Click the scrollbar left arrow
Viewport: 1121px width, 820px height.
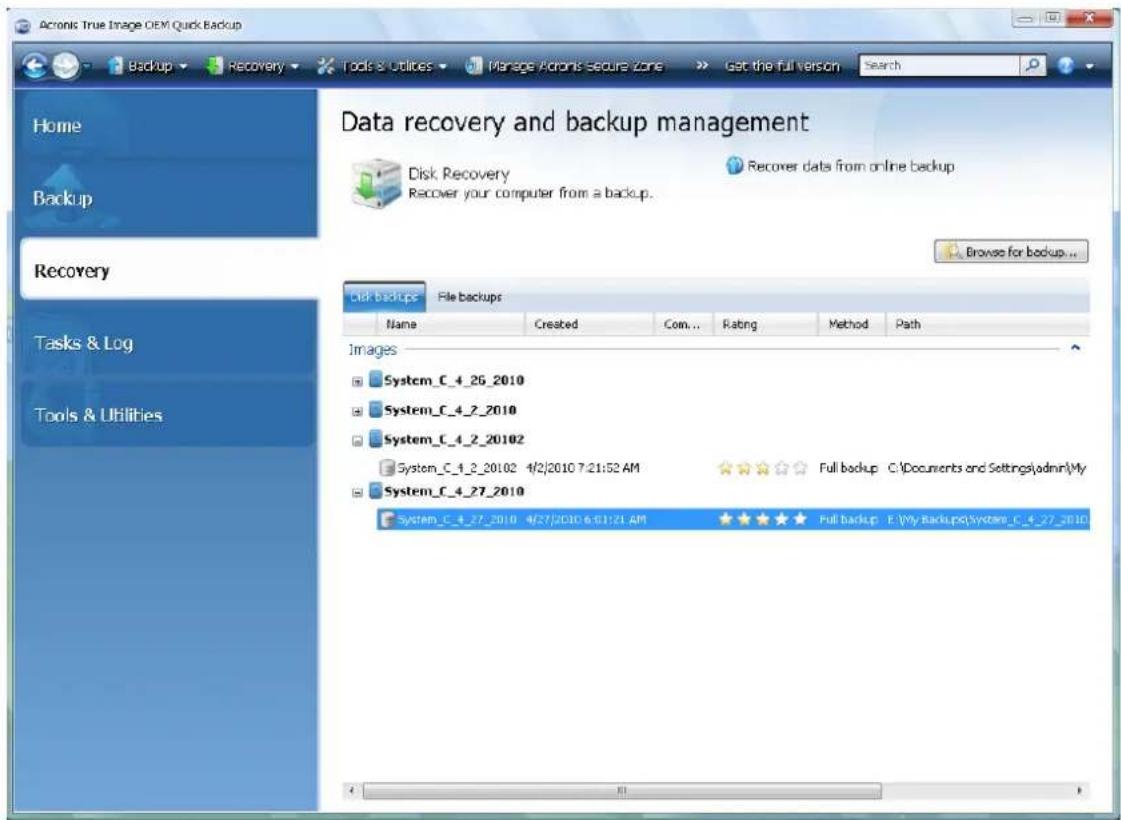pyautogui.click(x=351, y=790)
